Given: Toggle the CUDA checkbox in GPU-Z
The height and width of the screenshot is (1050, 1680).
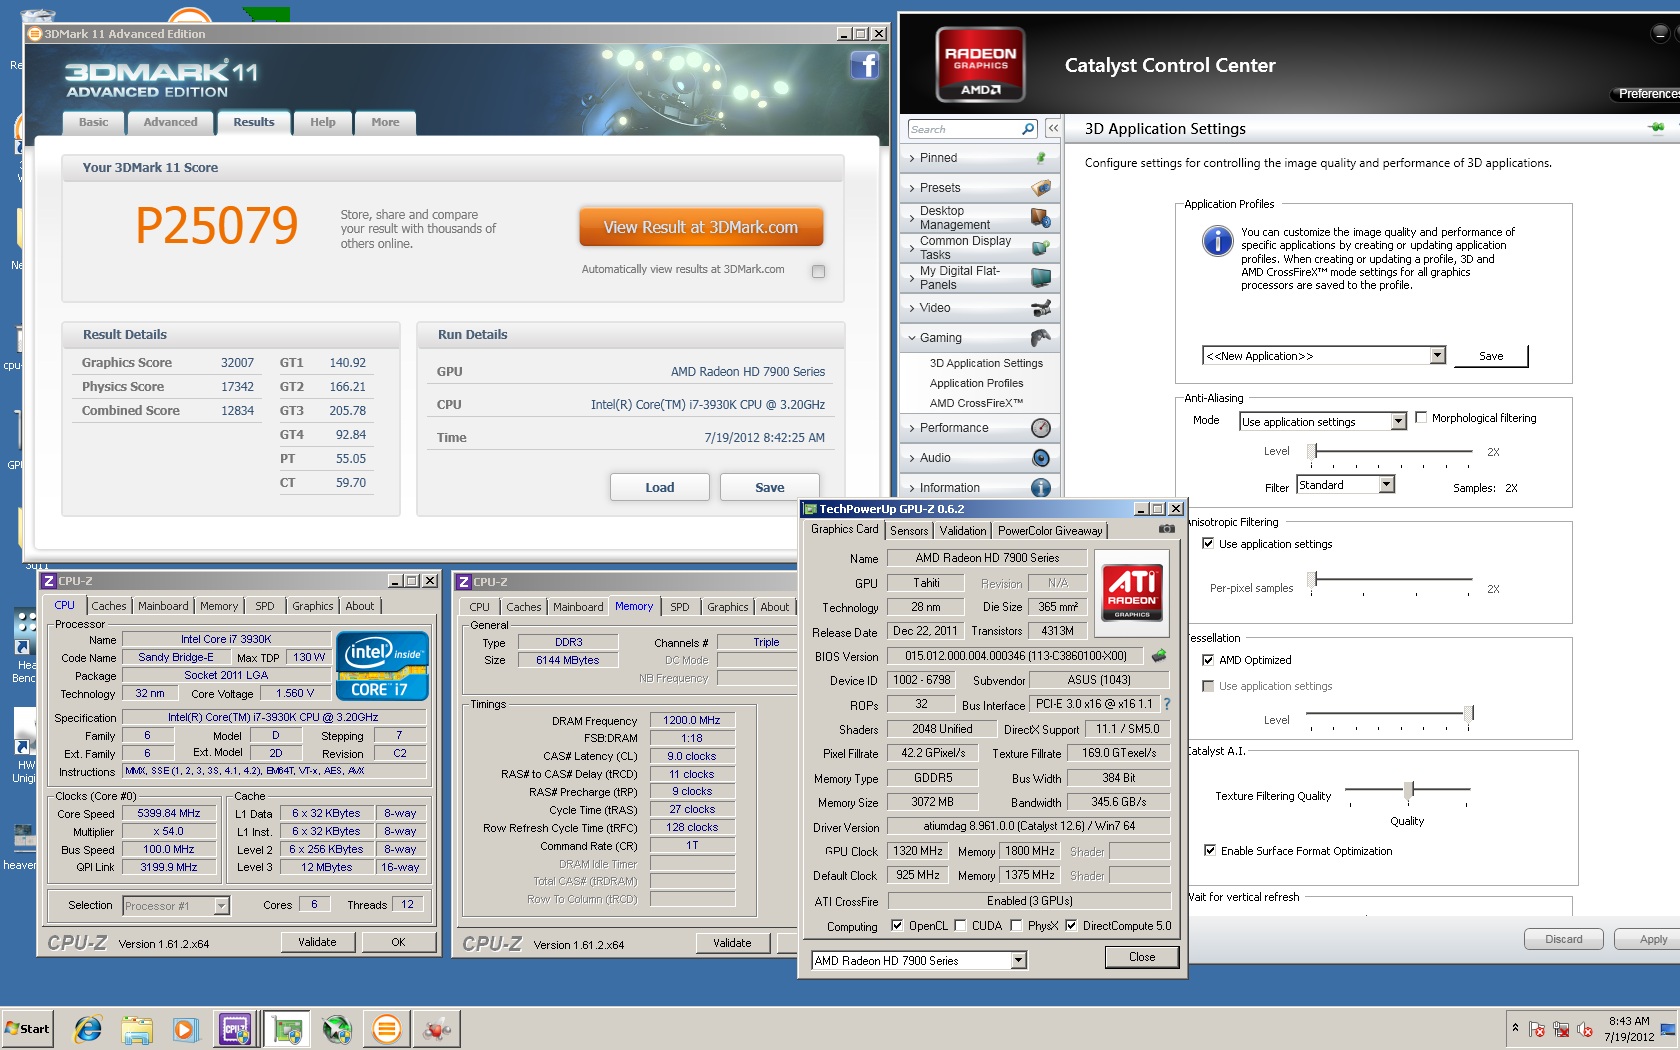Looking at the screenshot, I should [961, 926].
